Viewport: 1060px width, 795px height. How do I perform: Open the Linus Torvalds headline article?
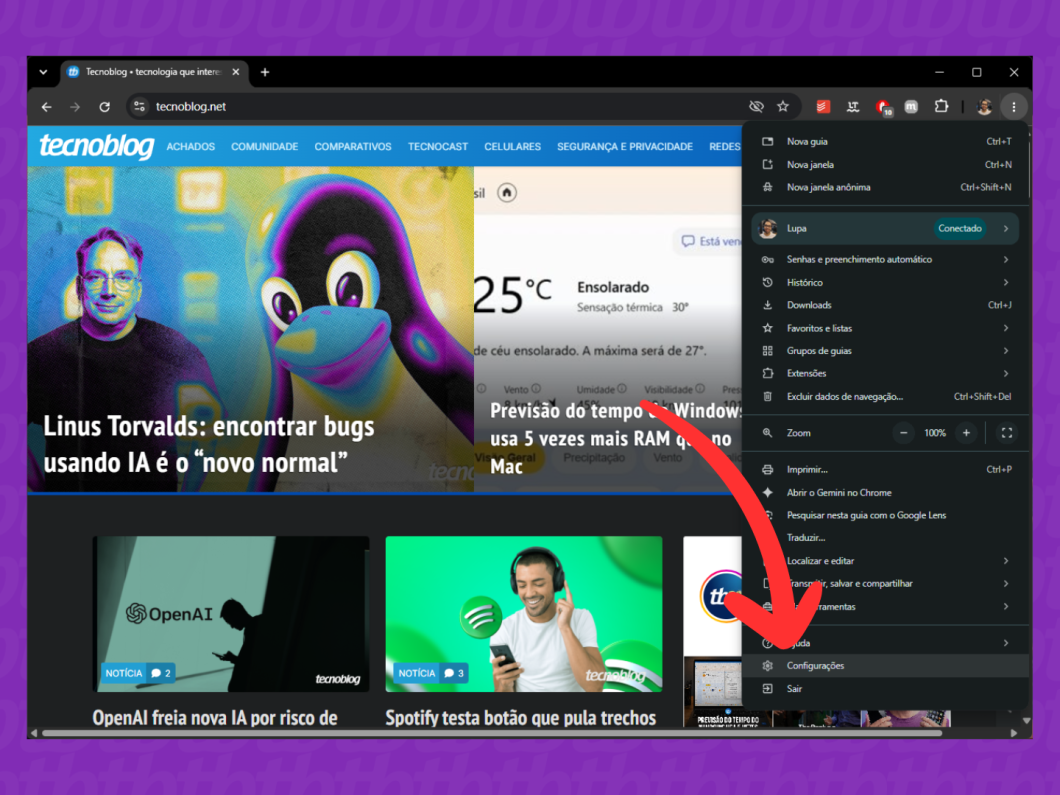[209, 445]
